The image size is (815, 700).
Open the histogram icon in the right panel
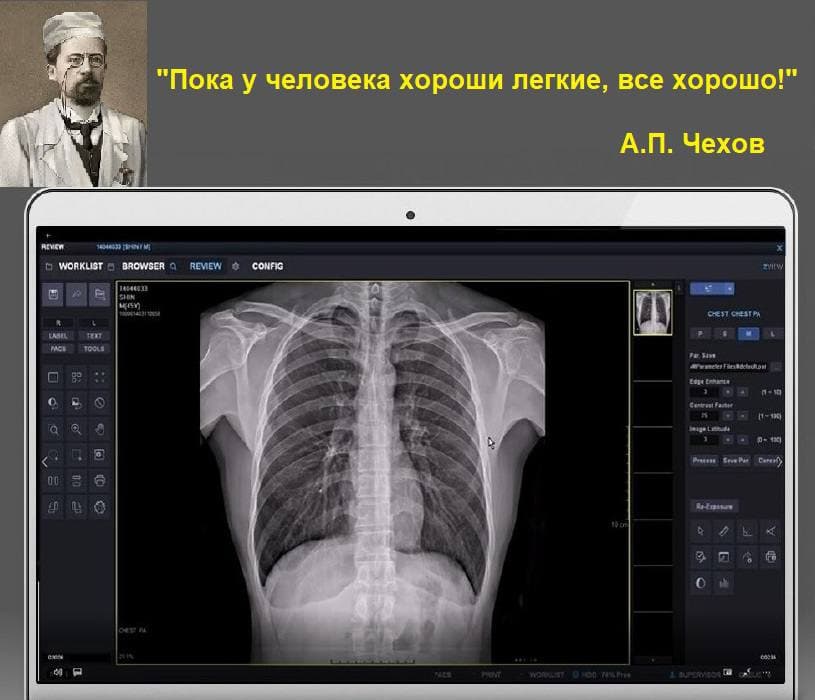pos(725,582)
